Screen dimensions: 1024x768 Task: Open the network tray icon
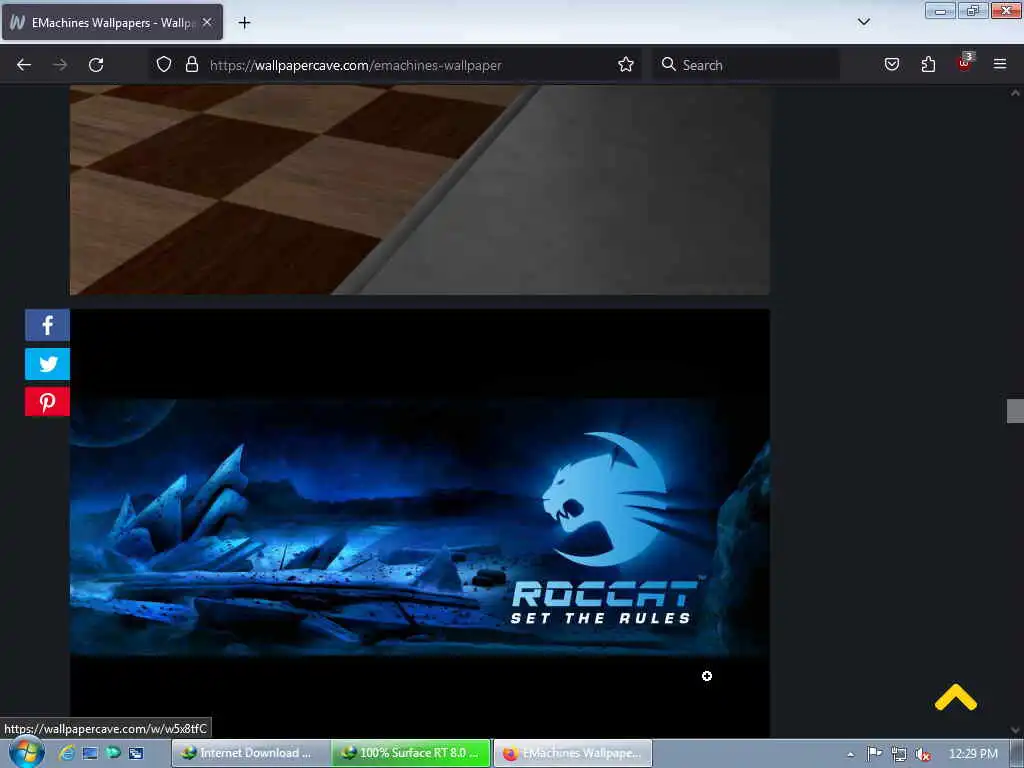pos(899,754)
